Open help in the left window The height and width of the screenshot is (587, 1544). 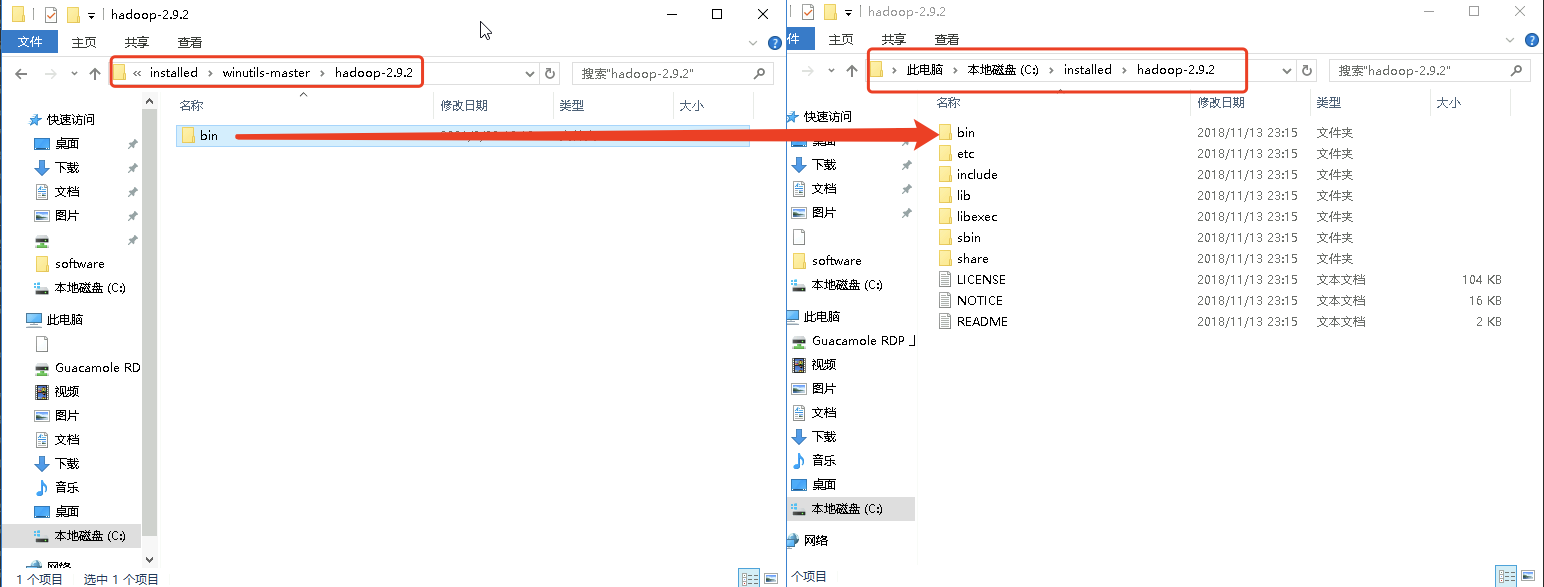click(774, 43)
